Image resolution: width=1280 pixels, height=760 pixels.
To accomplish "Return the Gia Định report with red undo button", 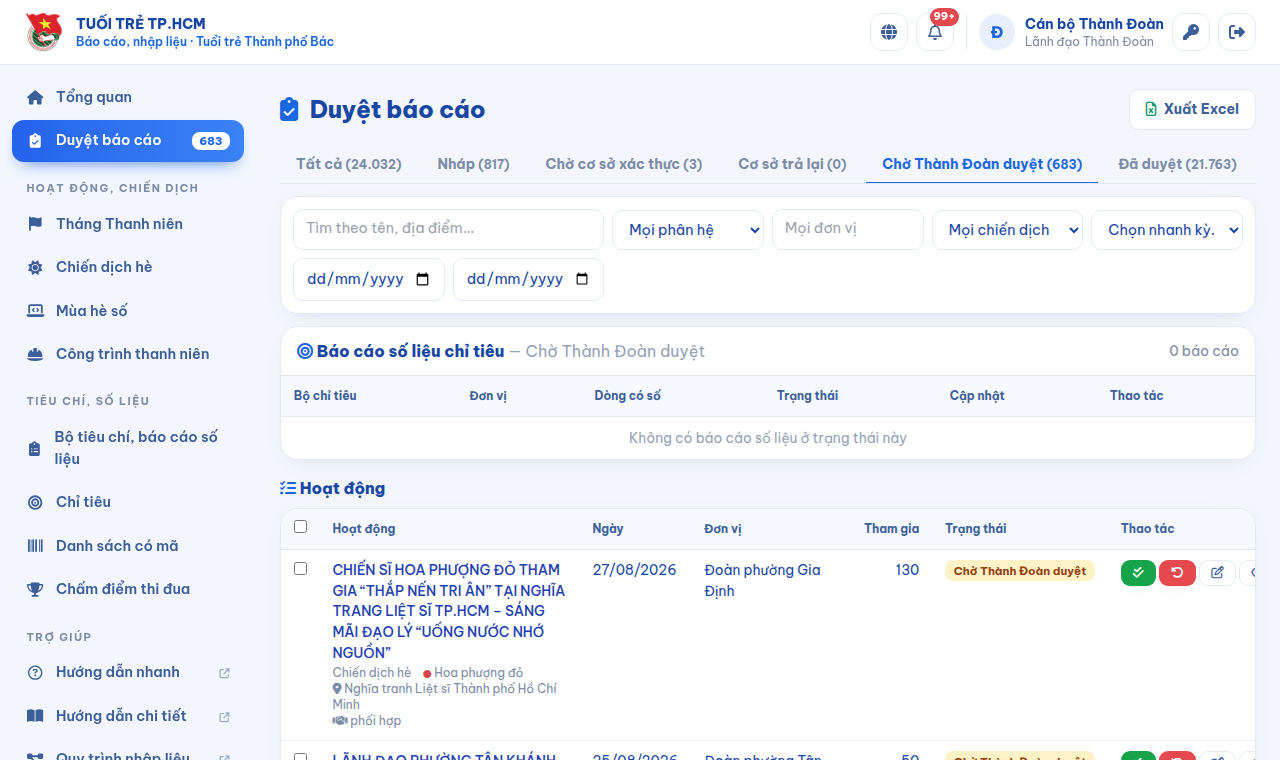I will 1177,573.
